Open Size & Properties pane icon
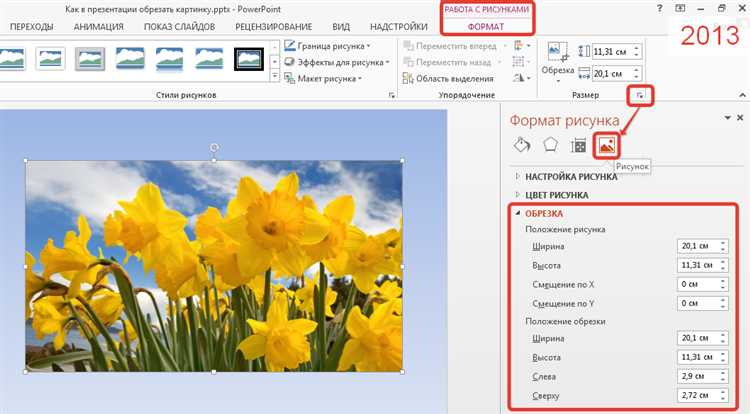 (578, 145)
